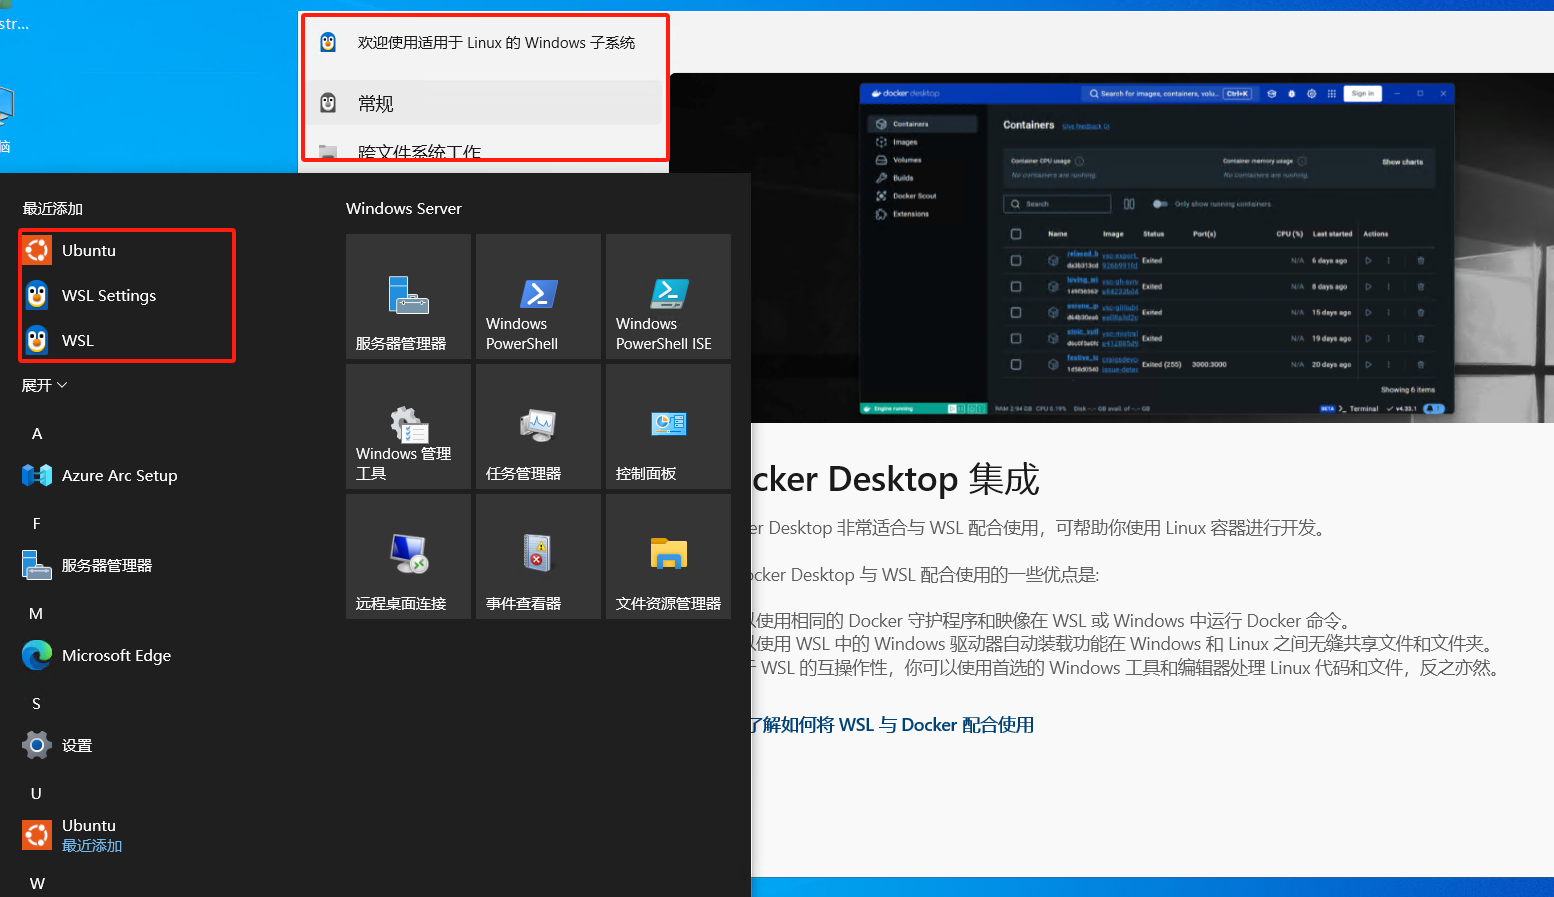
Task: Click the 了解如何将 WSL 与 Docker 配合使用 link
Action: [893, 724]
